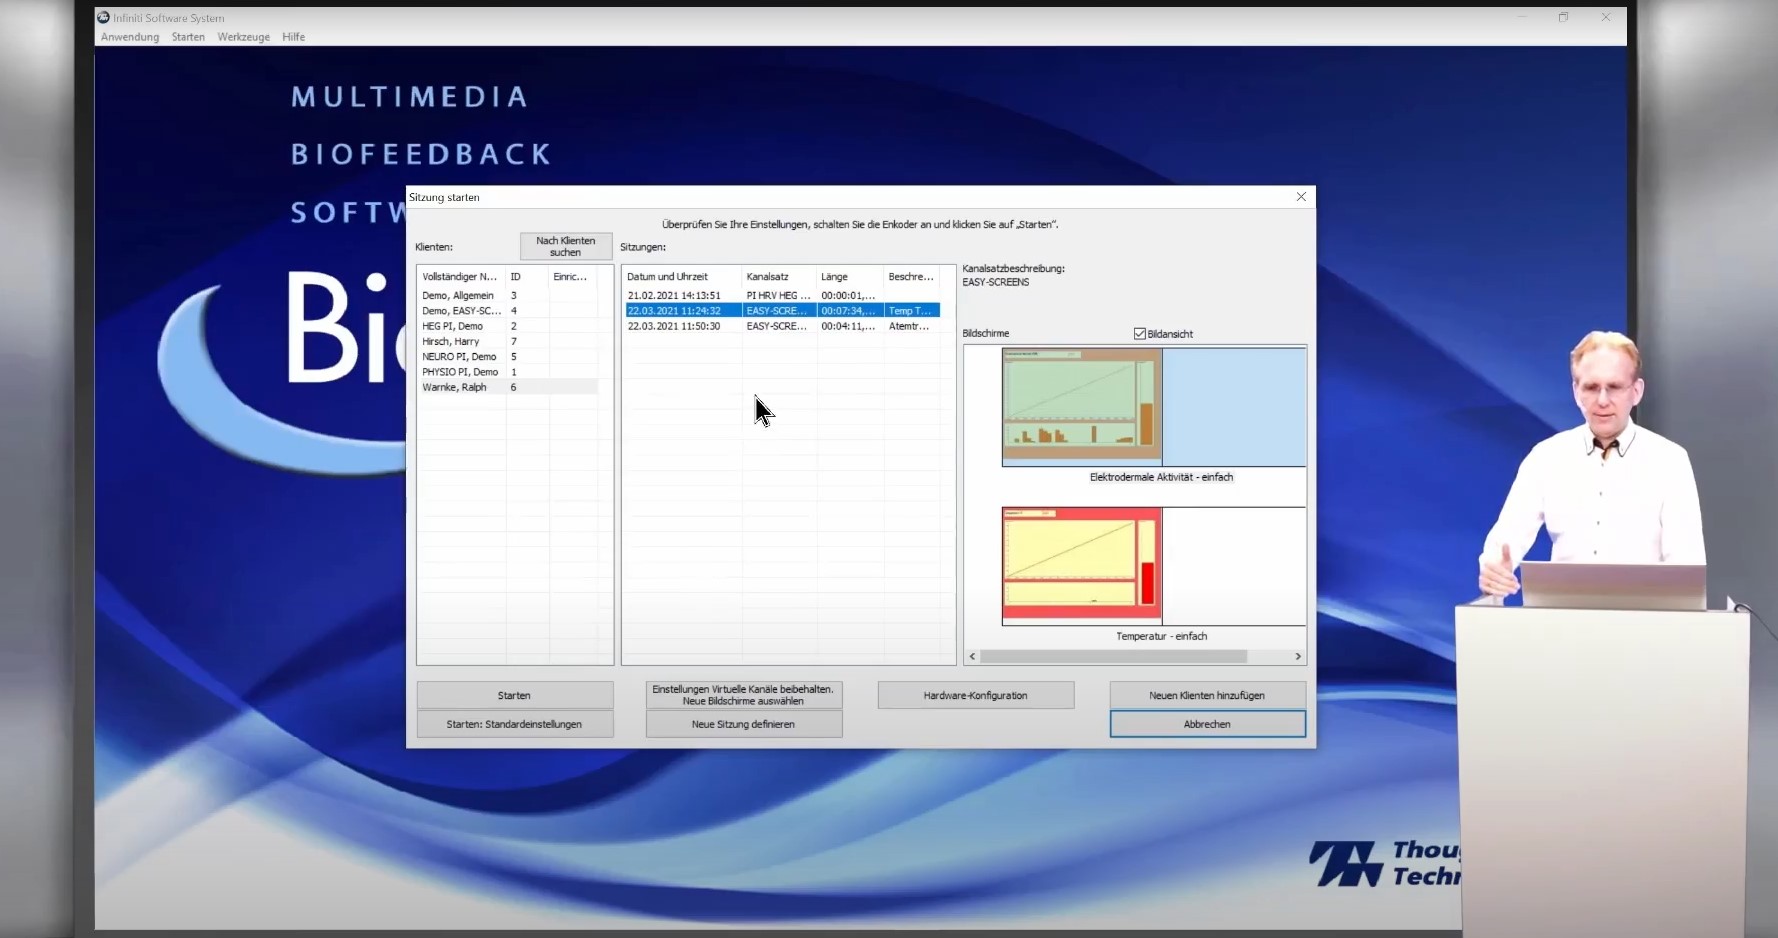Select client "Warnke, Ralph"
The height and width of the screenshot is (938, 1778).
(x=454, y=387)
